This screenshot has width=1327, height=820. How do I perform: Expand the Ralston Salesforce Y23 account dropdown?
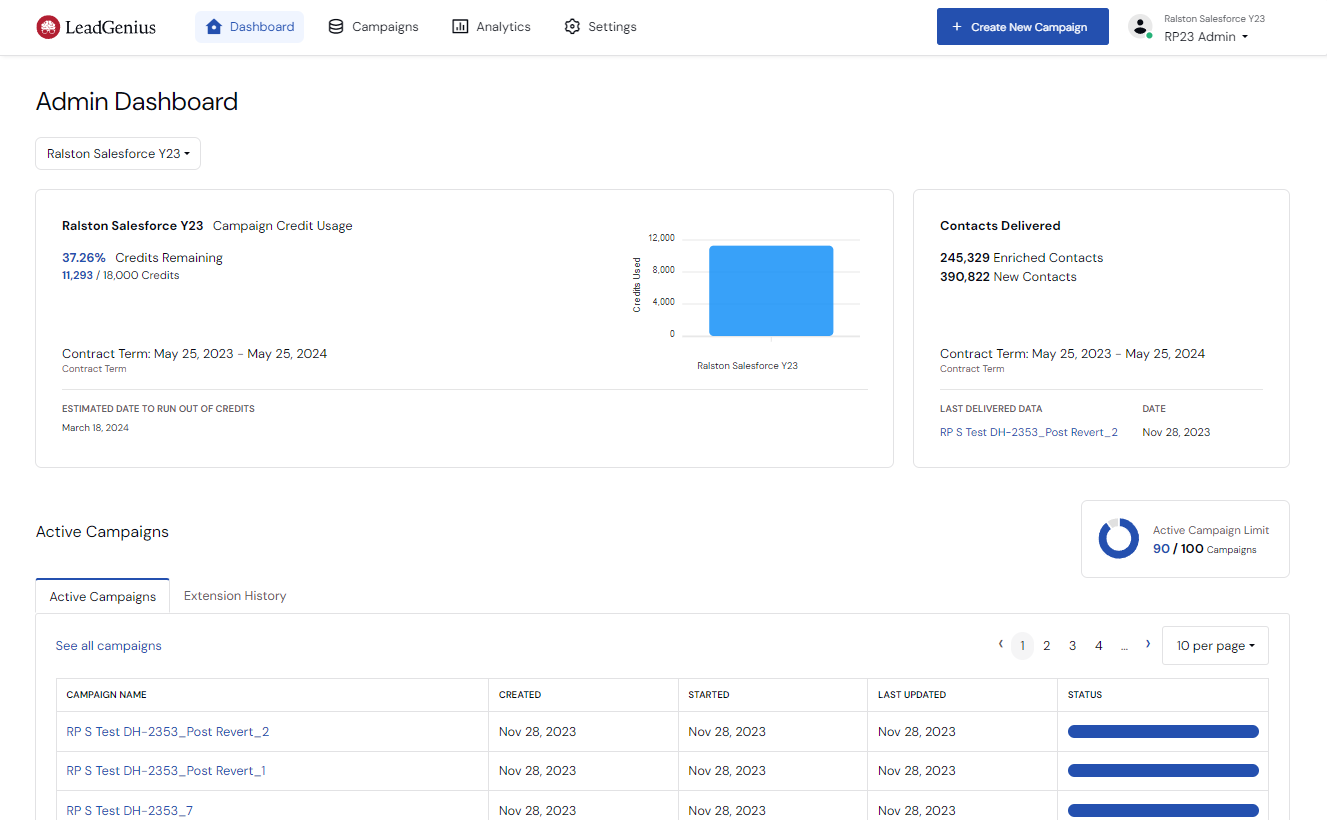[118, 154]
